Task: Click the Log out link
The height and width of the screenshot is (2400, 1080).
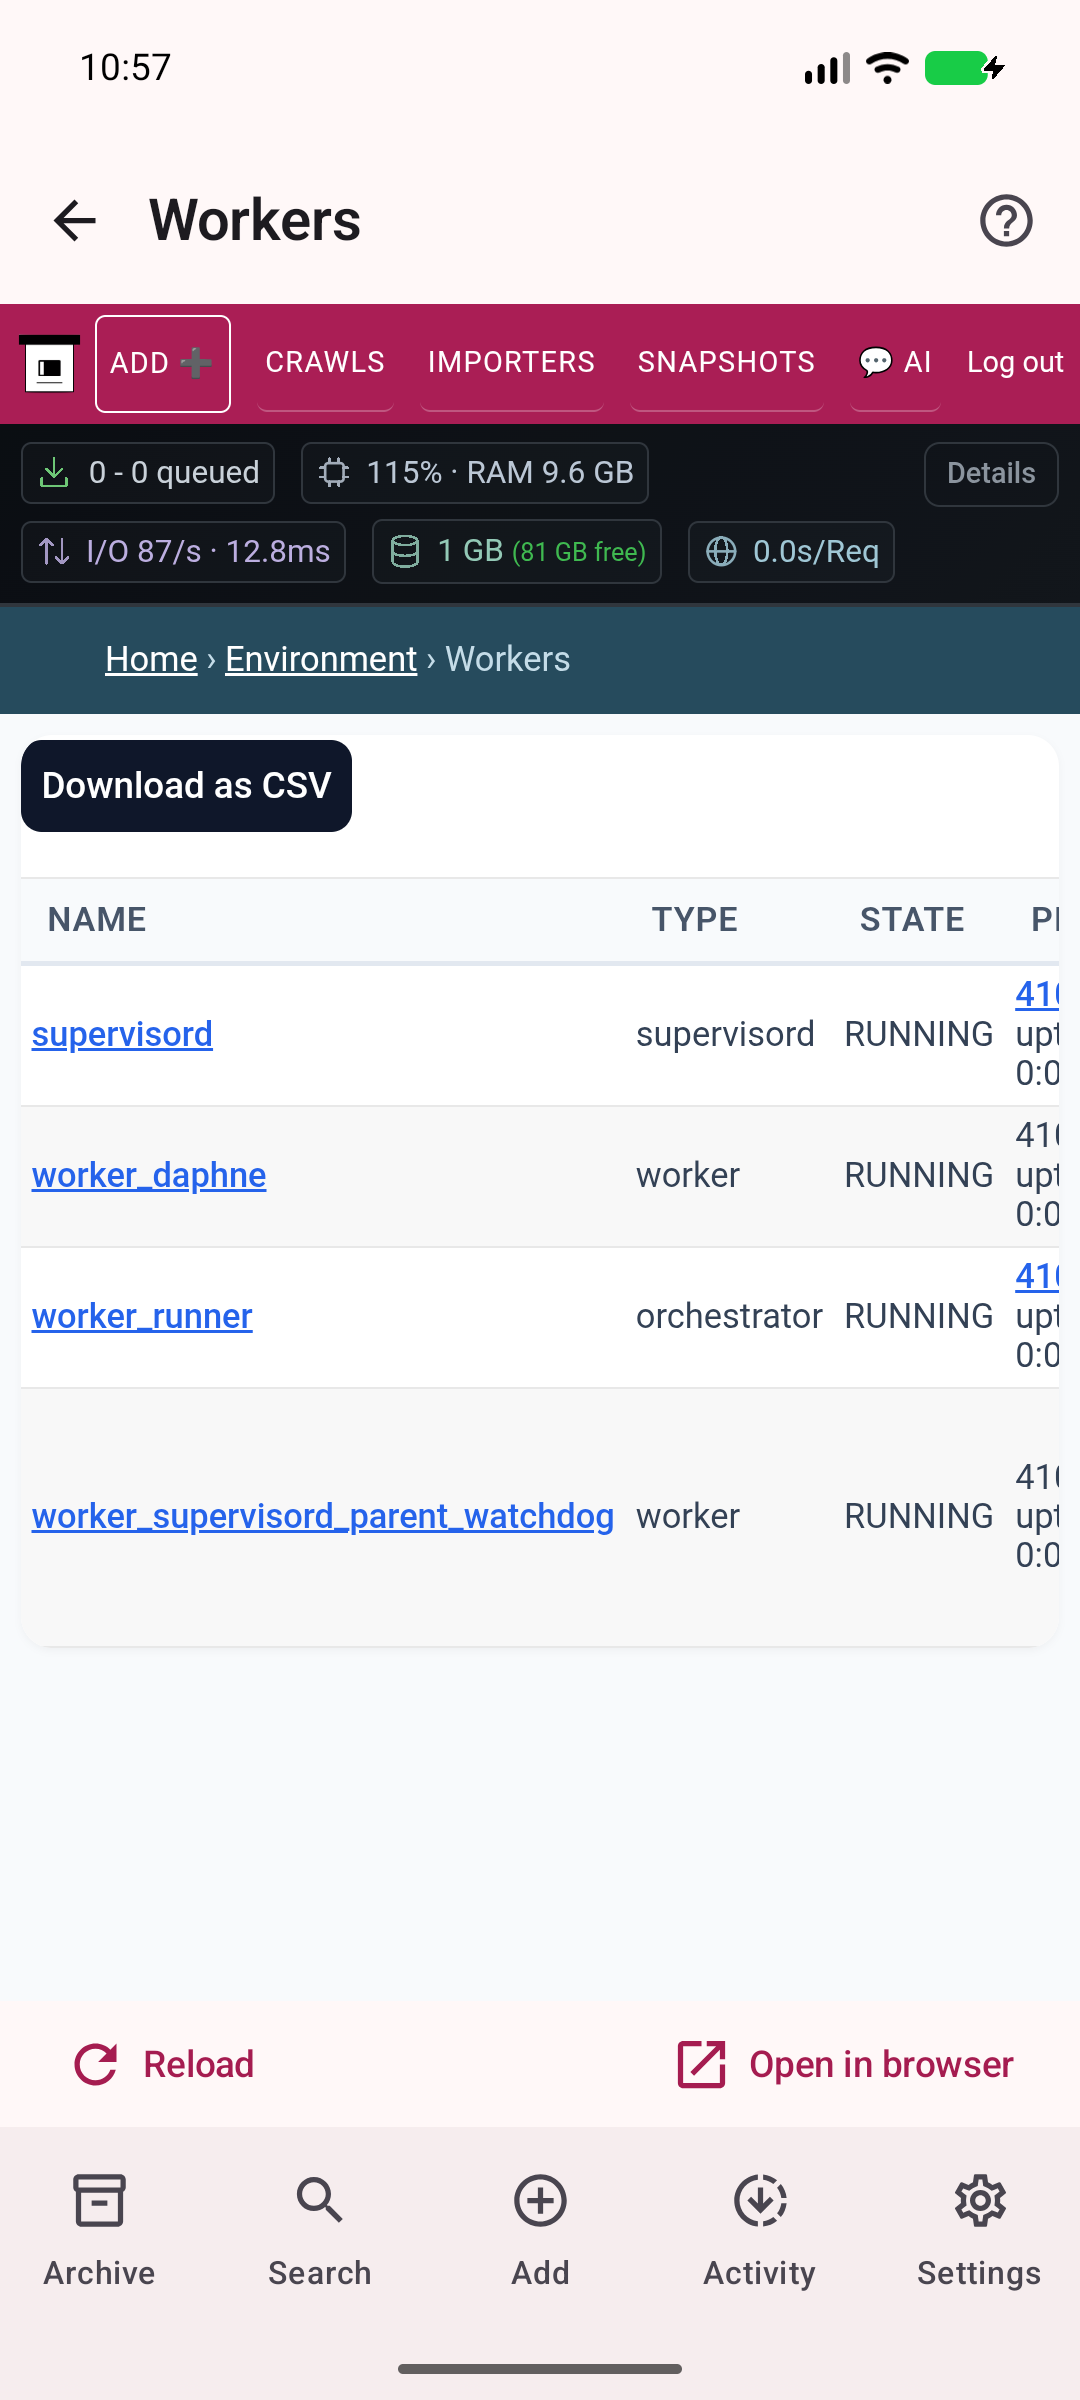Action: tap(1015, 362)
